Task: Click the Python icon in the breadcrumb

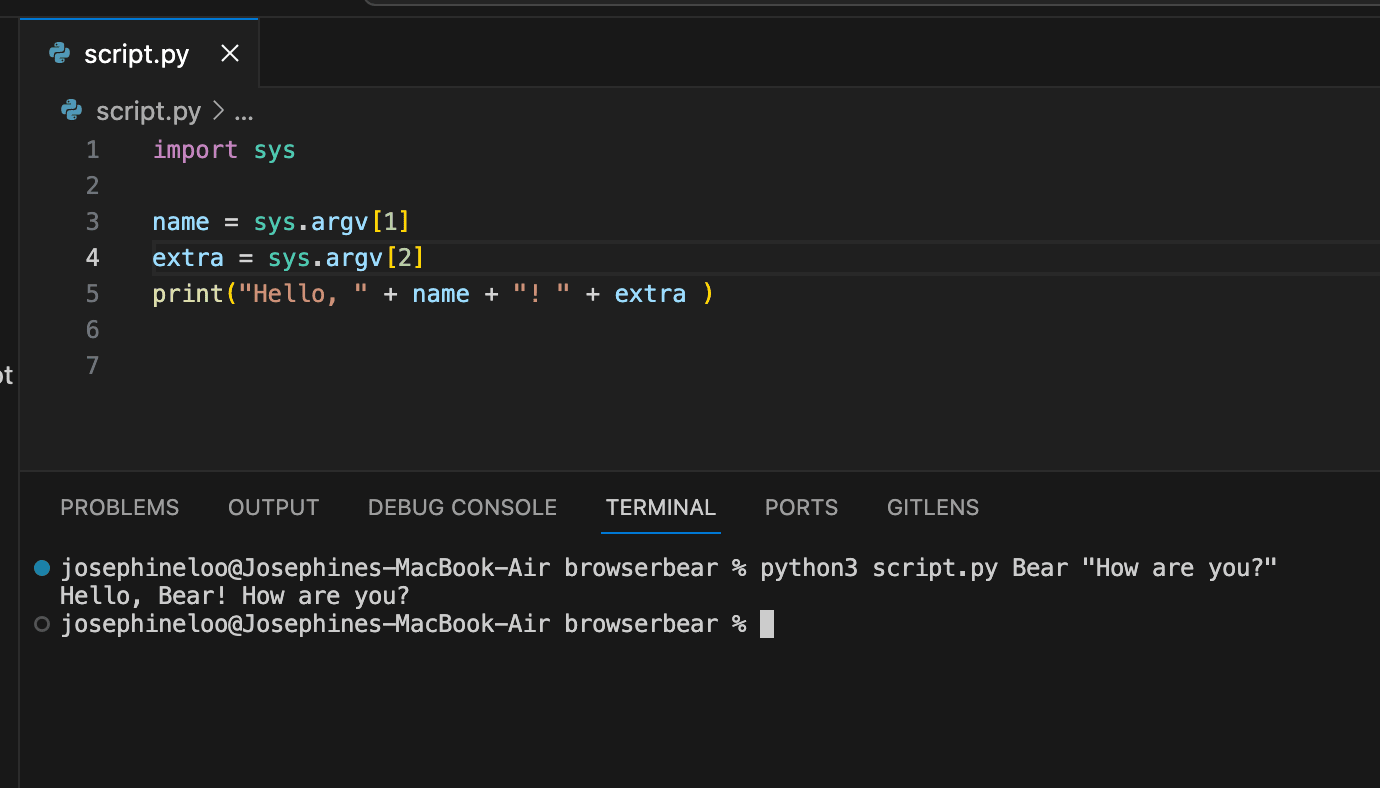Action: (71, 110)
